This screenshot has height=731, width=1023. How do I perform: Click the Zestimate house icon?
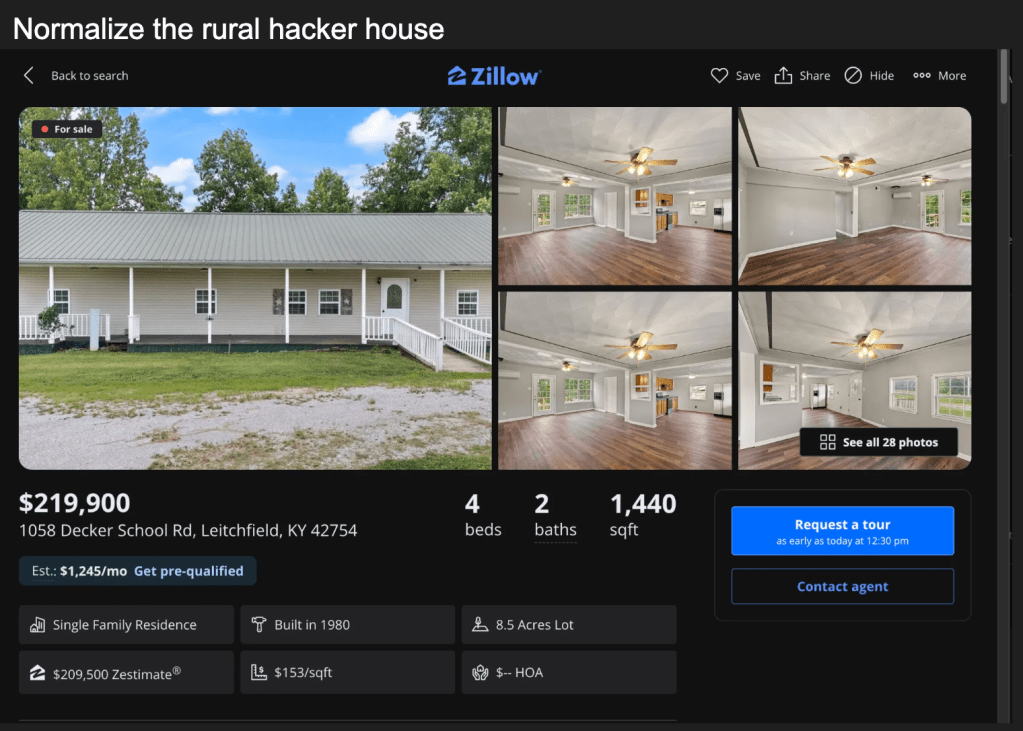tap(37, 673)
